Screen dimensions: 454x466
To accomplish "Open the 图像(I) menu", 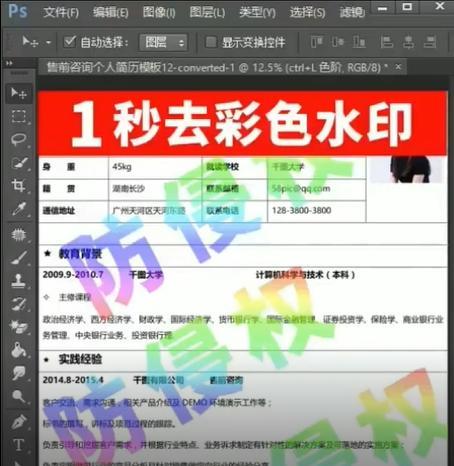I will tap(159, 13).
